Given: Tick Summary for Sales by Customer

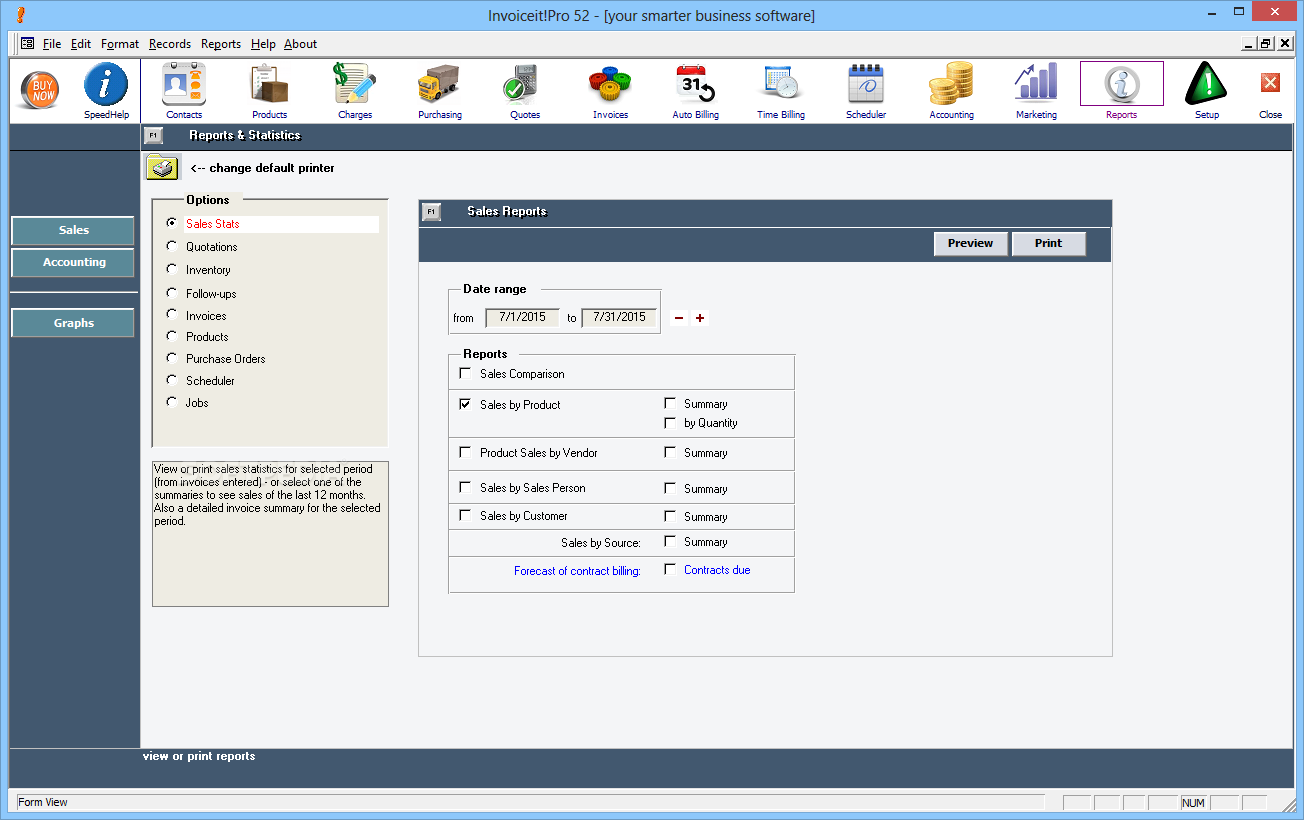Looking at the screenshot, I should tap(670, 516).
